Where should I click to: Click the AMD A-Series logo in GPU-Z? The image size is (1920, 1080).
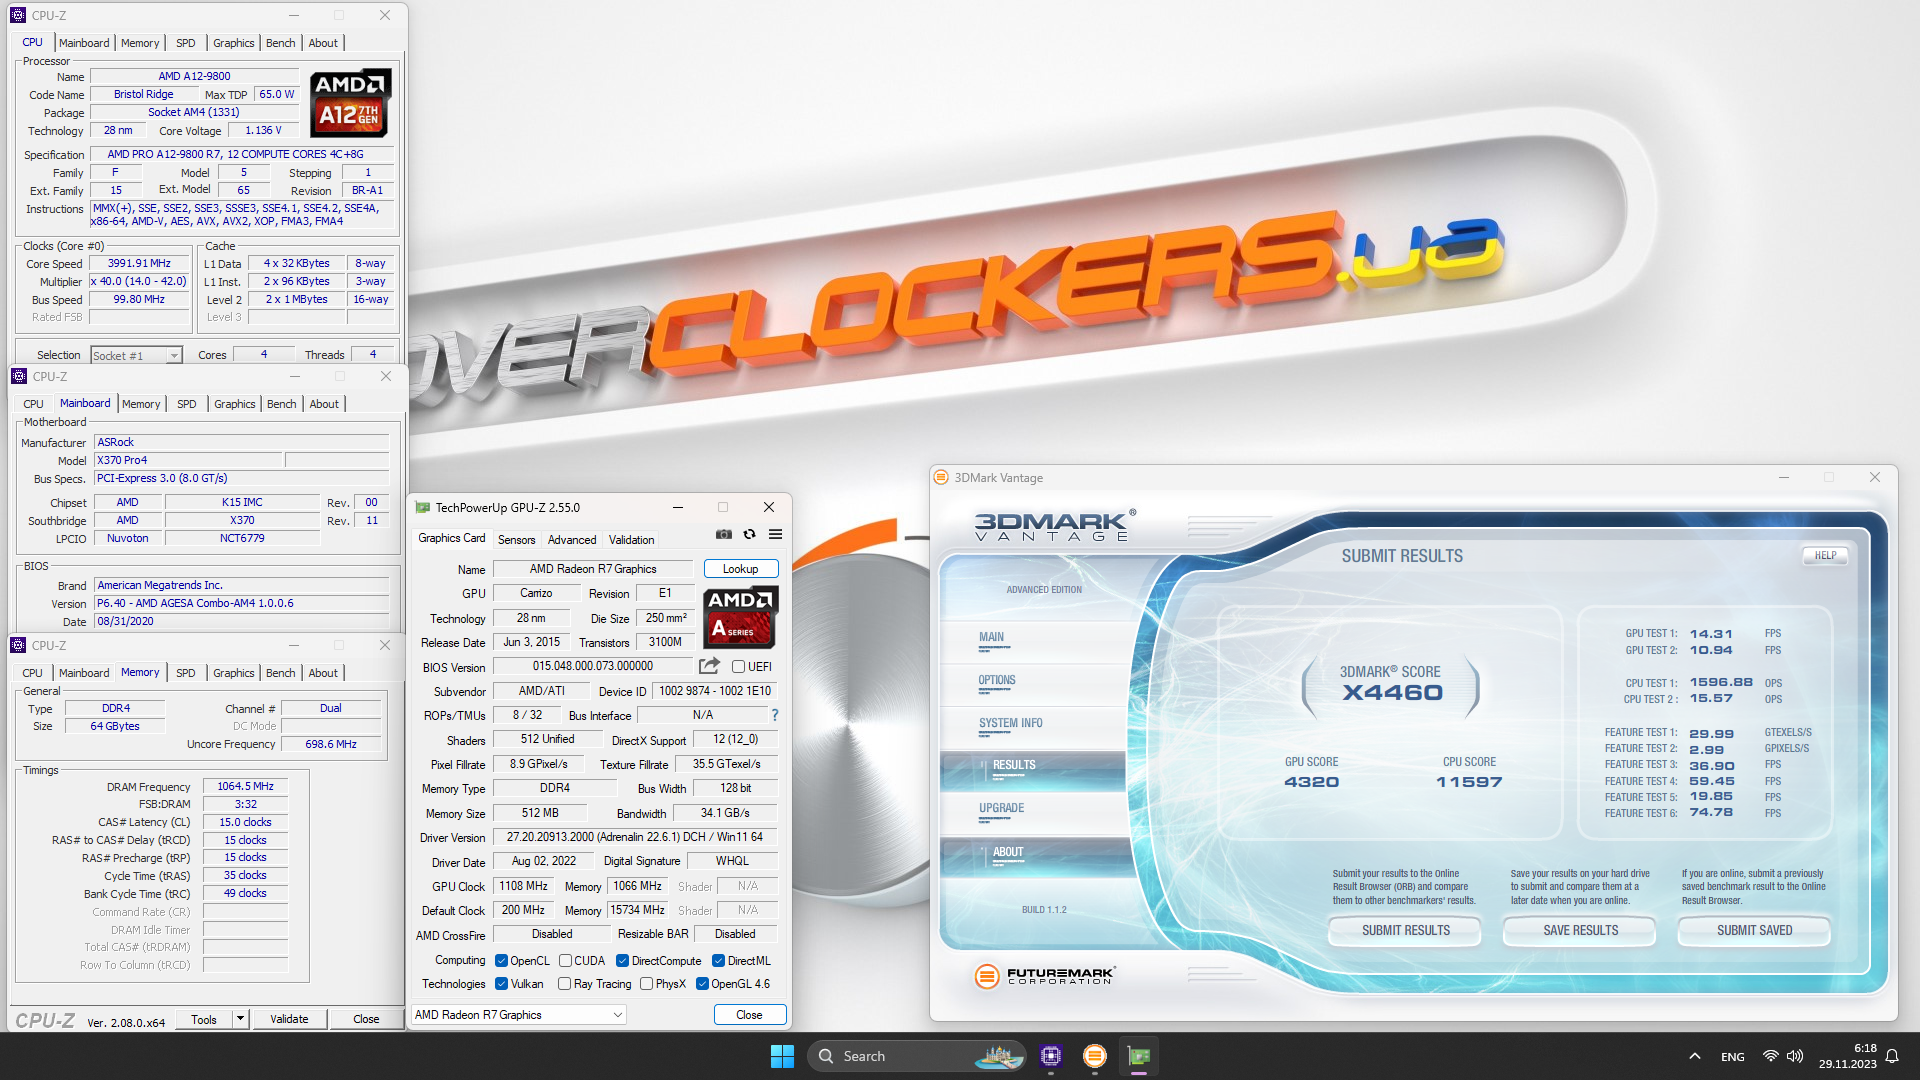pyautogui.click(x=740, y=616)
